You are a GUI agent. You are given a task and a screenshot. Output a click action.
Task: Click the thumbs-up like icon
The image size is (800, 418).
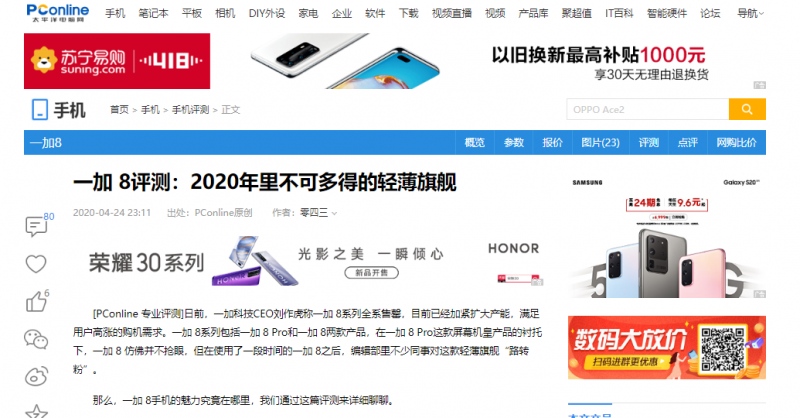pos(36,302)
